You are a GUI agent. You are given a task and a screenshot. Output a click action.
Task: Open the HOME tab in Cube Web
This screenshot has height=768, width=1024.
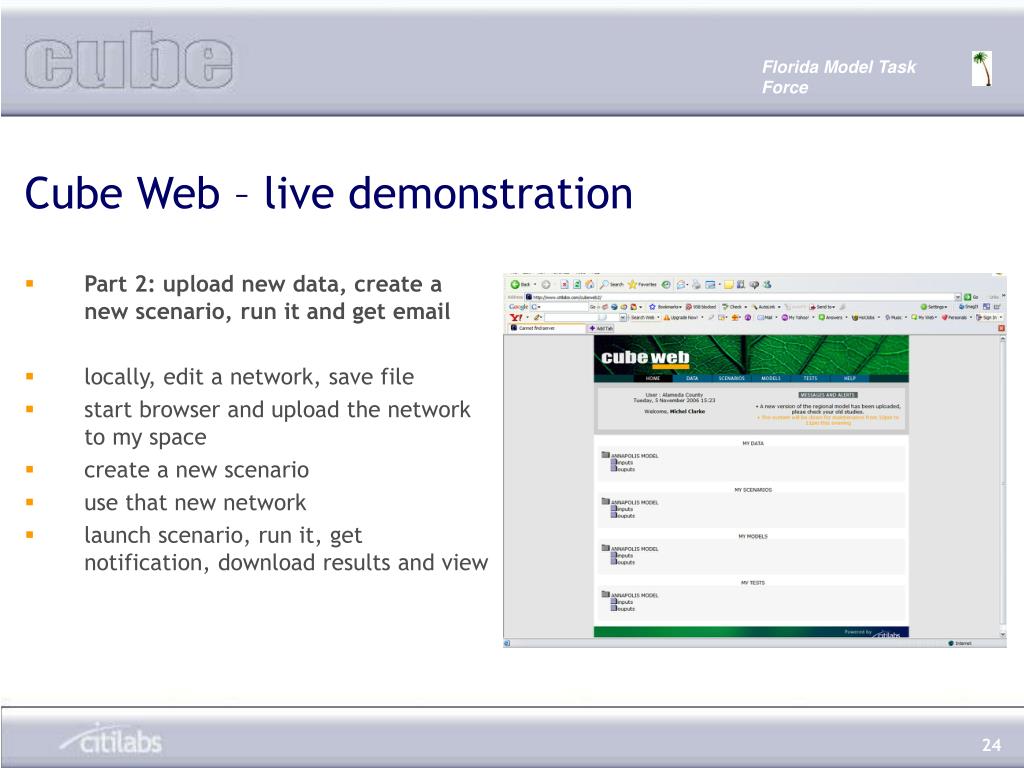(653, 378)
